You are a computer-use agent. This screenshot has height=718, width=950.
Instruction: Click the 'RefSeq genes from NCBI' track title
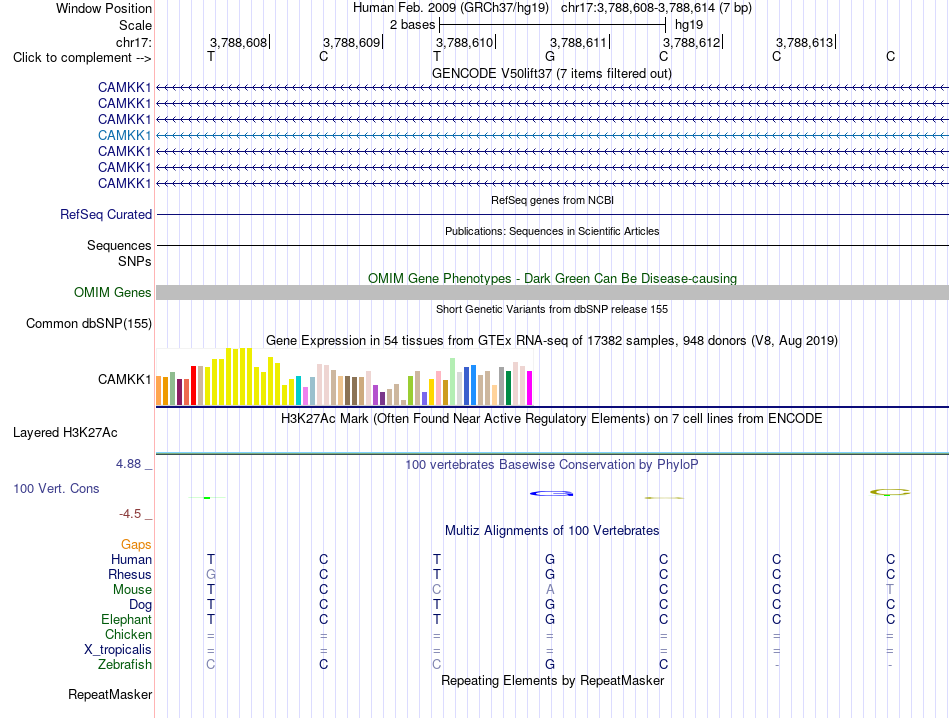[553, 200]
